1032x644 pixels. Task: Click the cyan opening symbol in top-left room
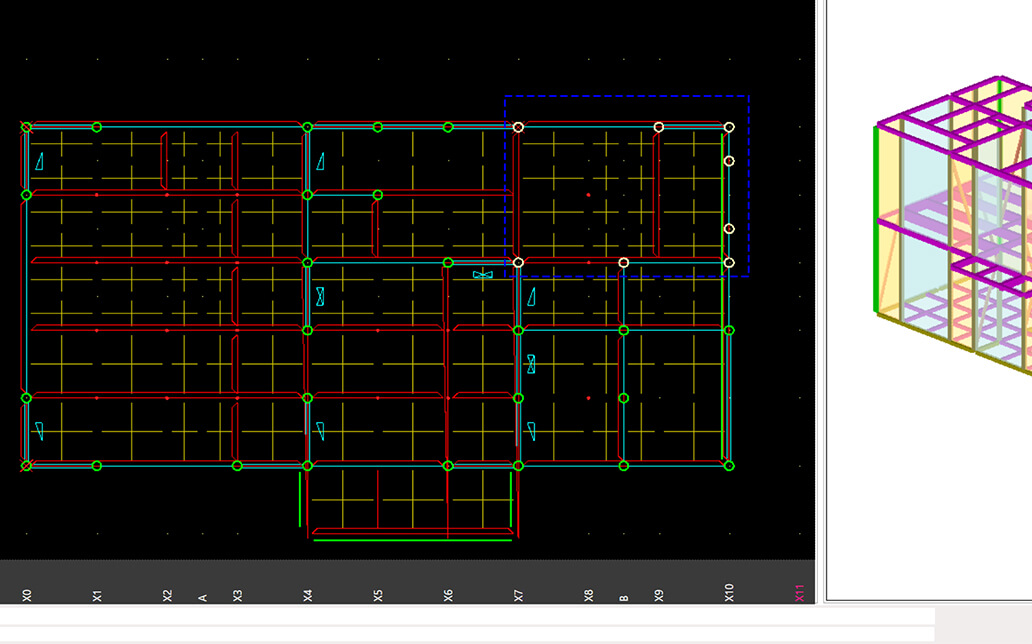[x=40, y=161]
